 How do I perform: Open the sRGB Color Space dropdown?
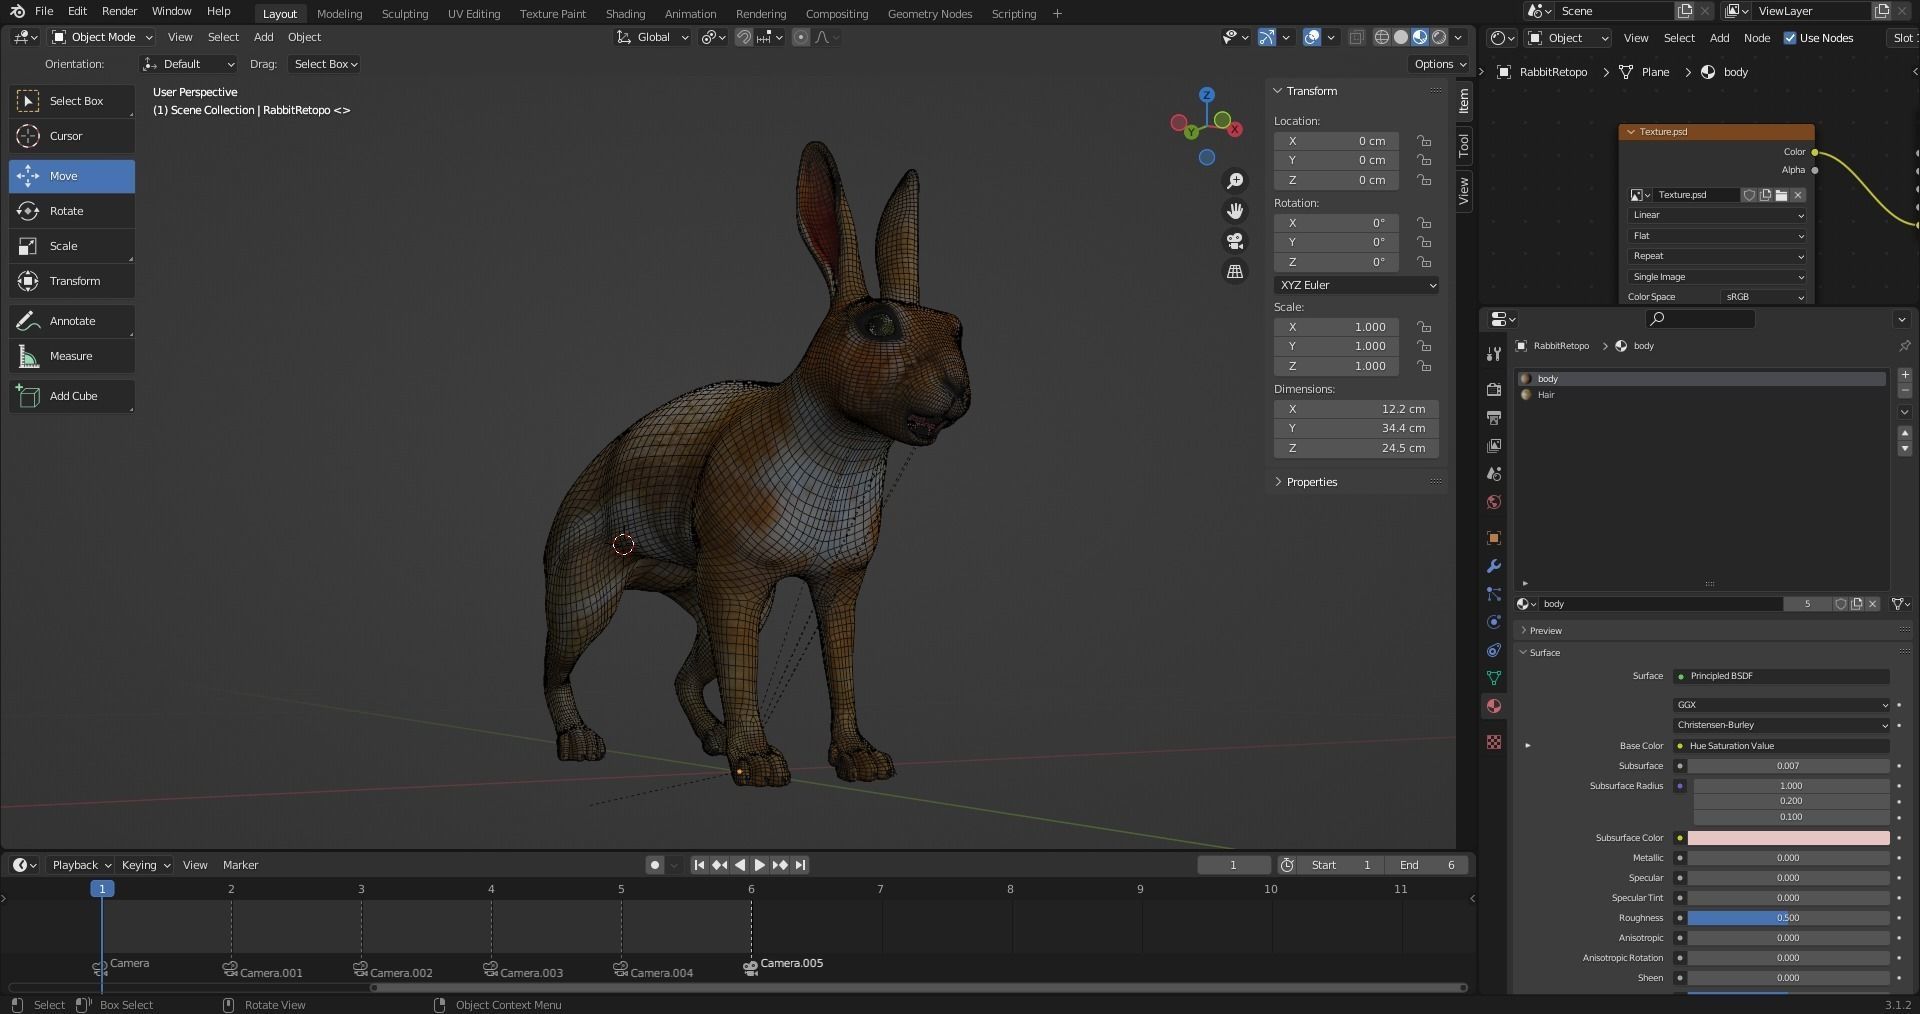(1765, 297)
